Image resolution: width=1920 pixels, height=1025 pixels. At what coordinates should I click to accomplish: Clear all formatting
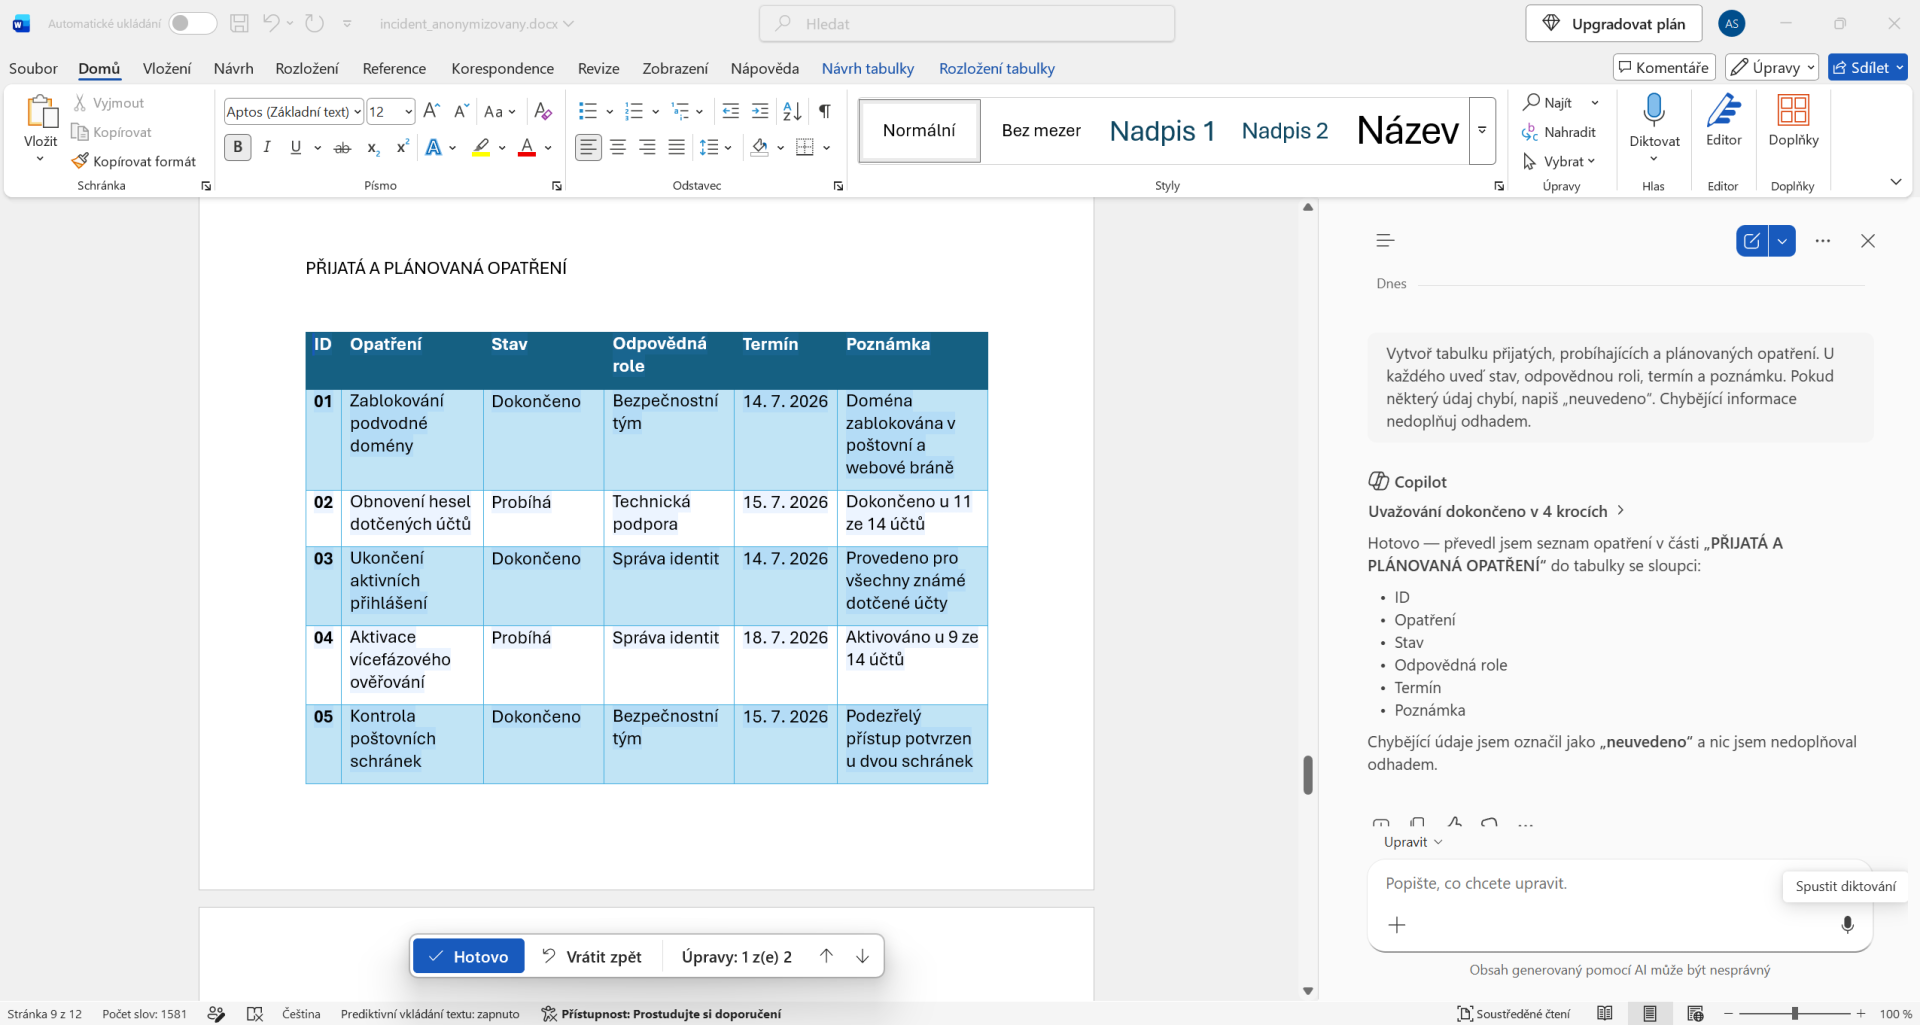[x=543, y=111]
